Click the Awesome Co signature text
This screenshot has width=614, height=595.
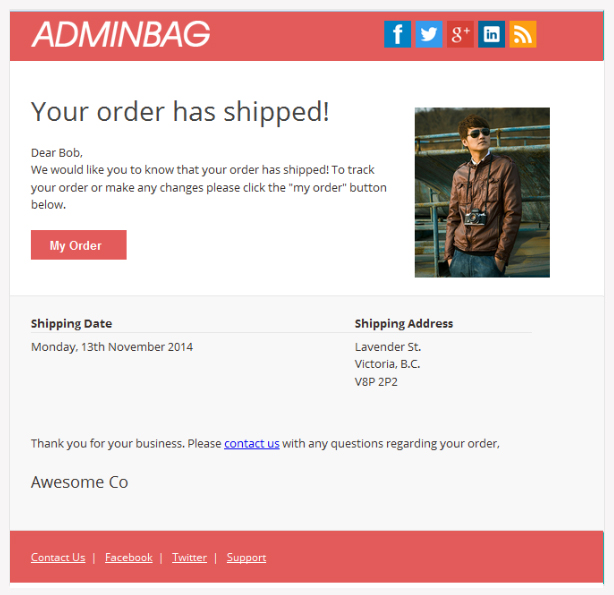(79, 482)
